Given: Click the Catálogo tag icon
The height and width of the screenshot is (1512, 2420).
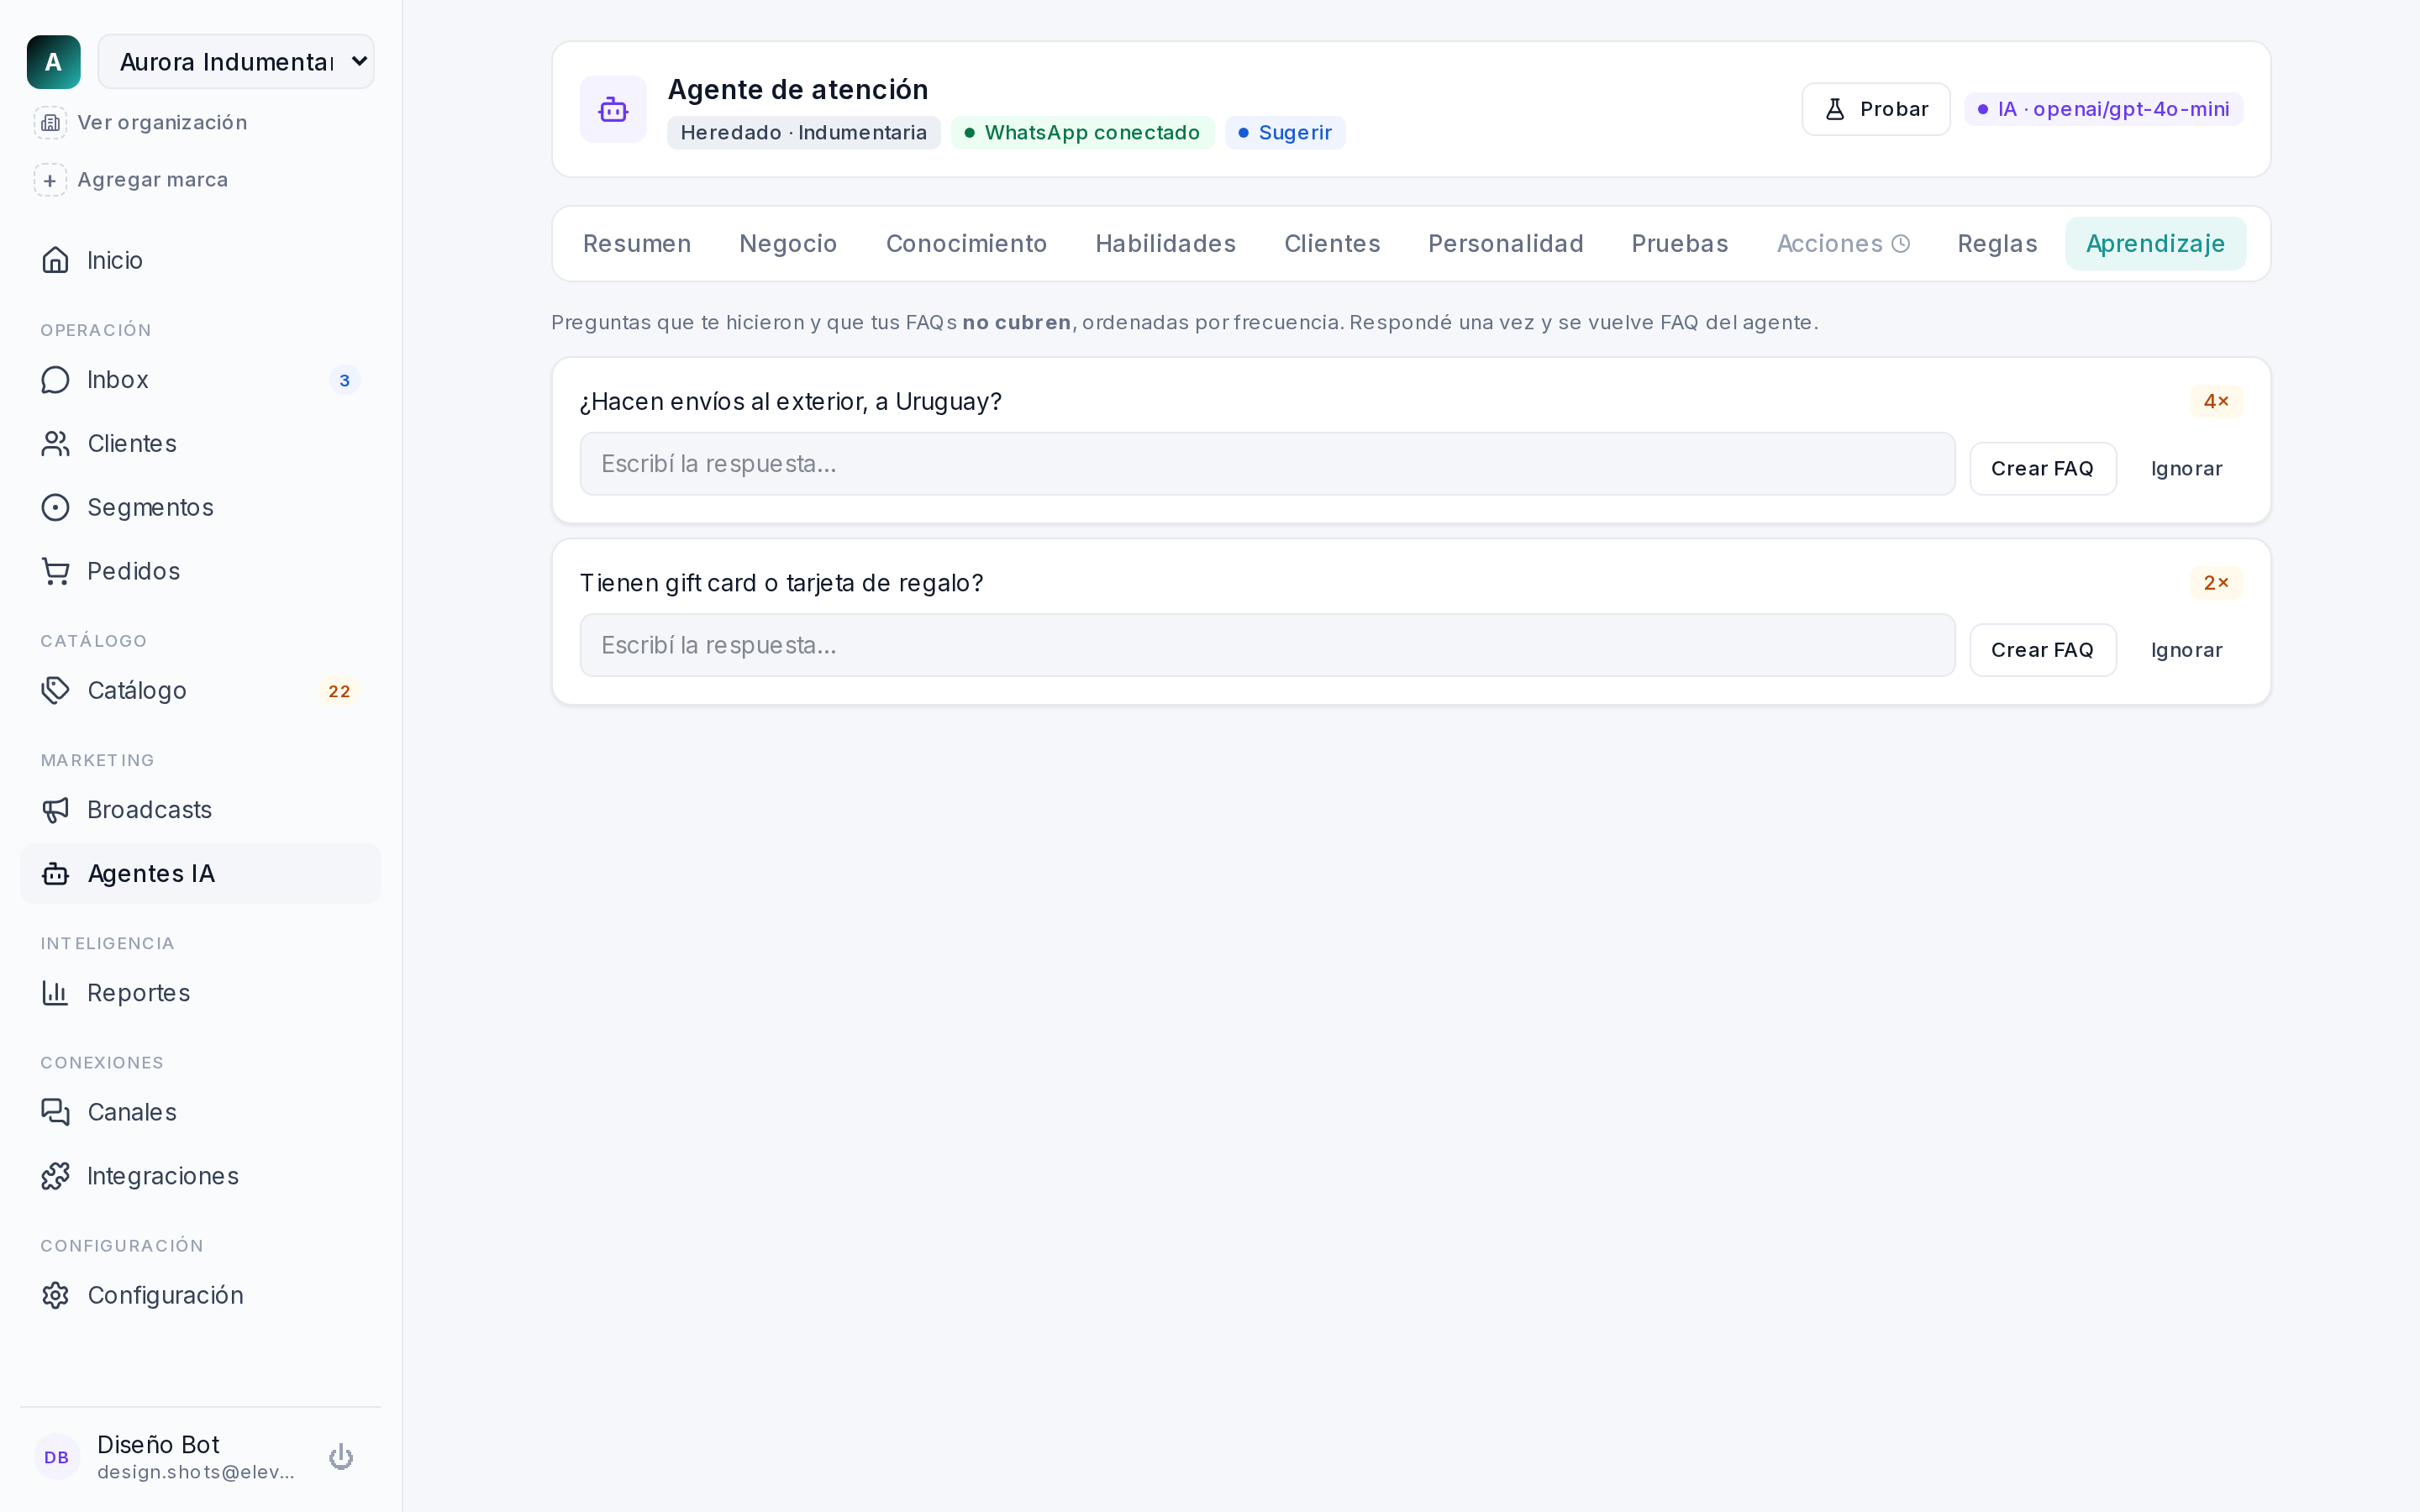Looking at the screenshot, I should coord(55,691).
